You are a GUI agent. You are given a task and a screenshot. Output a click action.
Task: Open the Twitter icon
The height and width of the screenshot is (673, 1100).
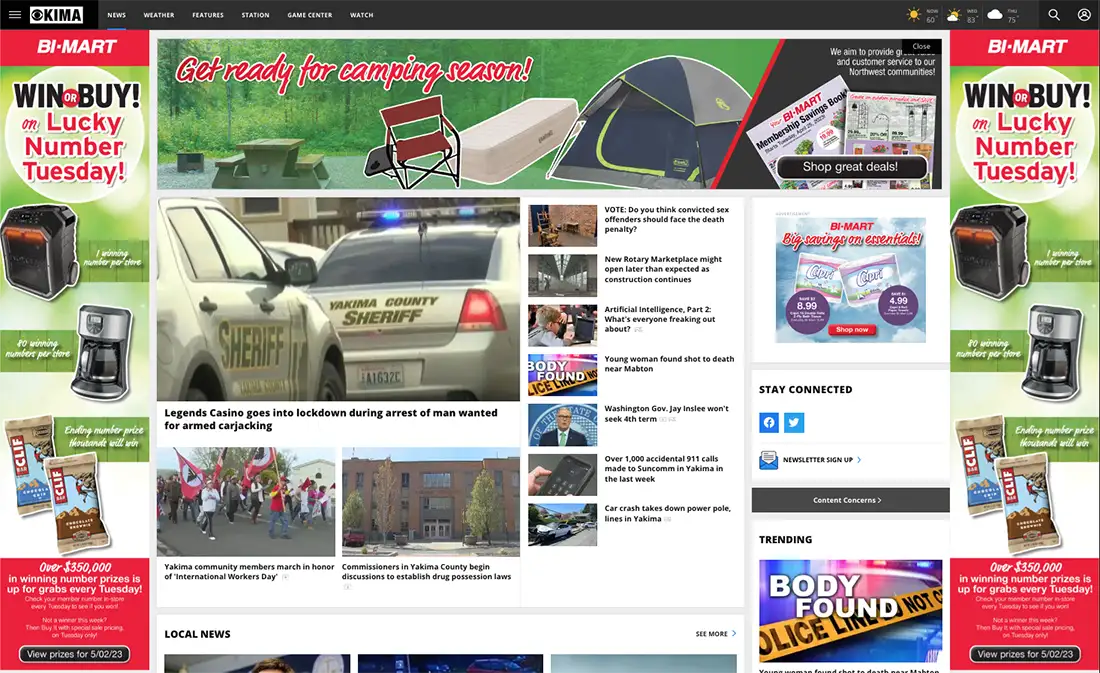tap(794, 422)
